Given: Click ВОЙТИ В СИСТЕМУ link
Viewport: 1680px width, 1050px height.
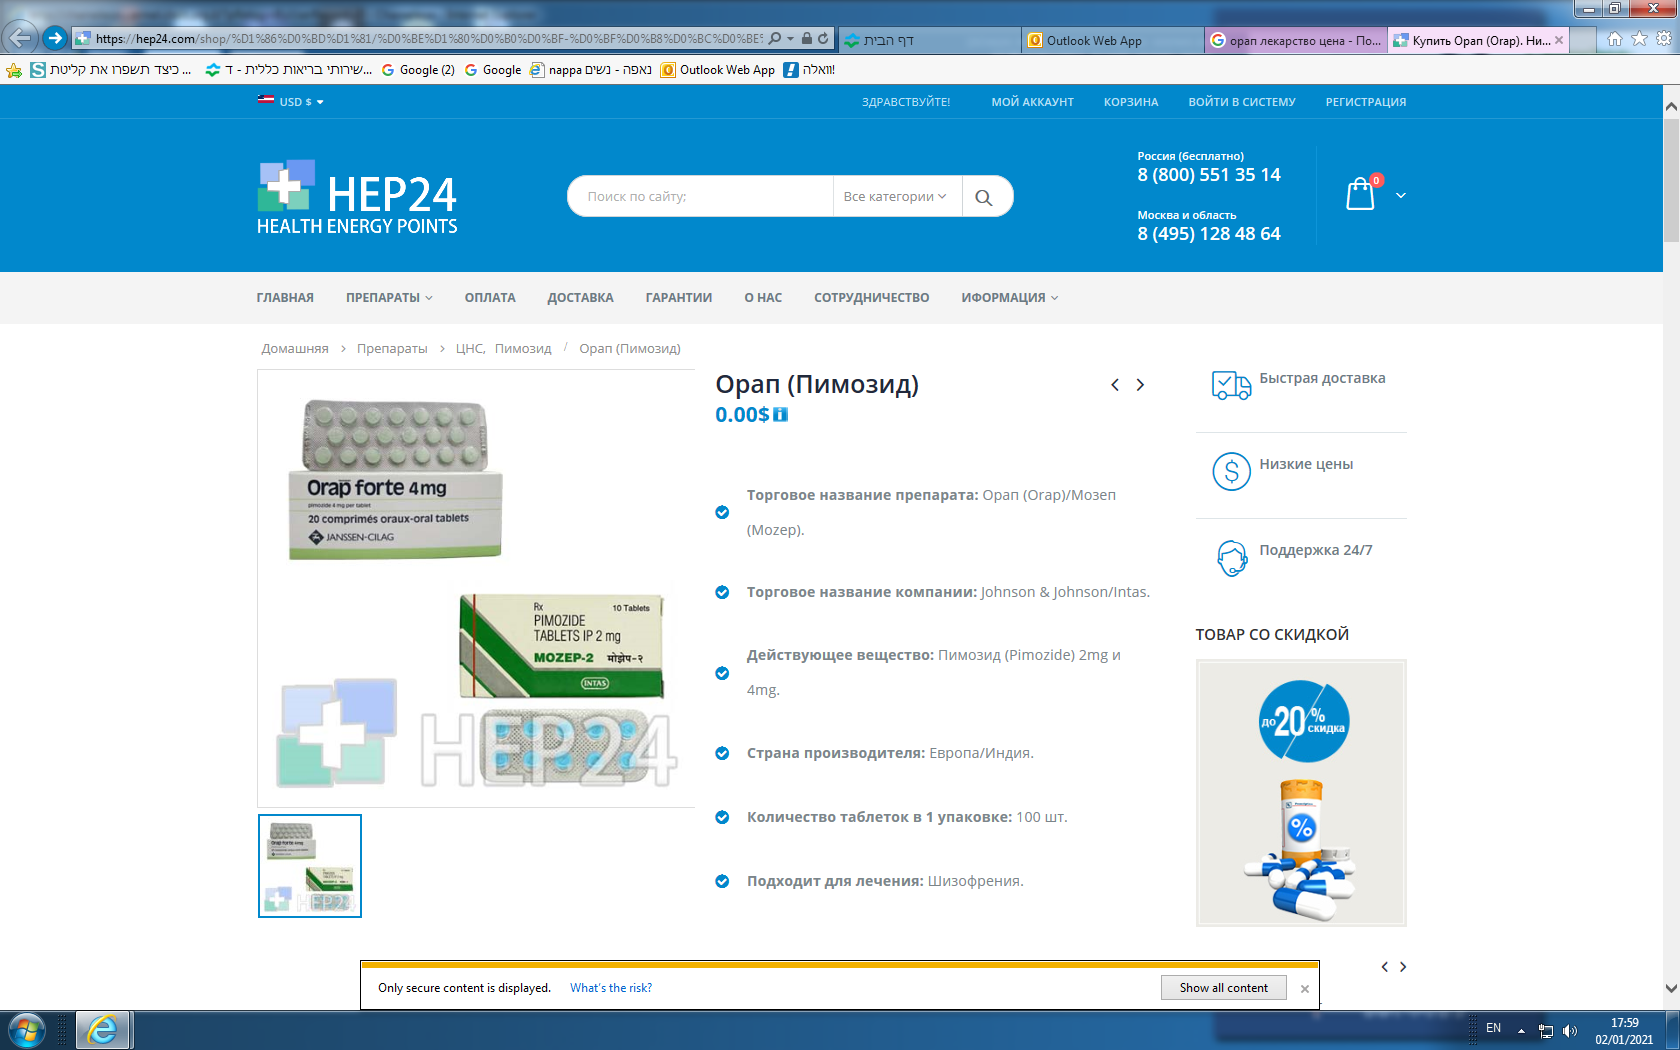Looking at the screenshot, I should point(1242,102).
